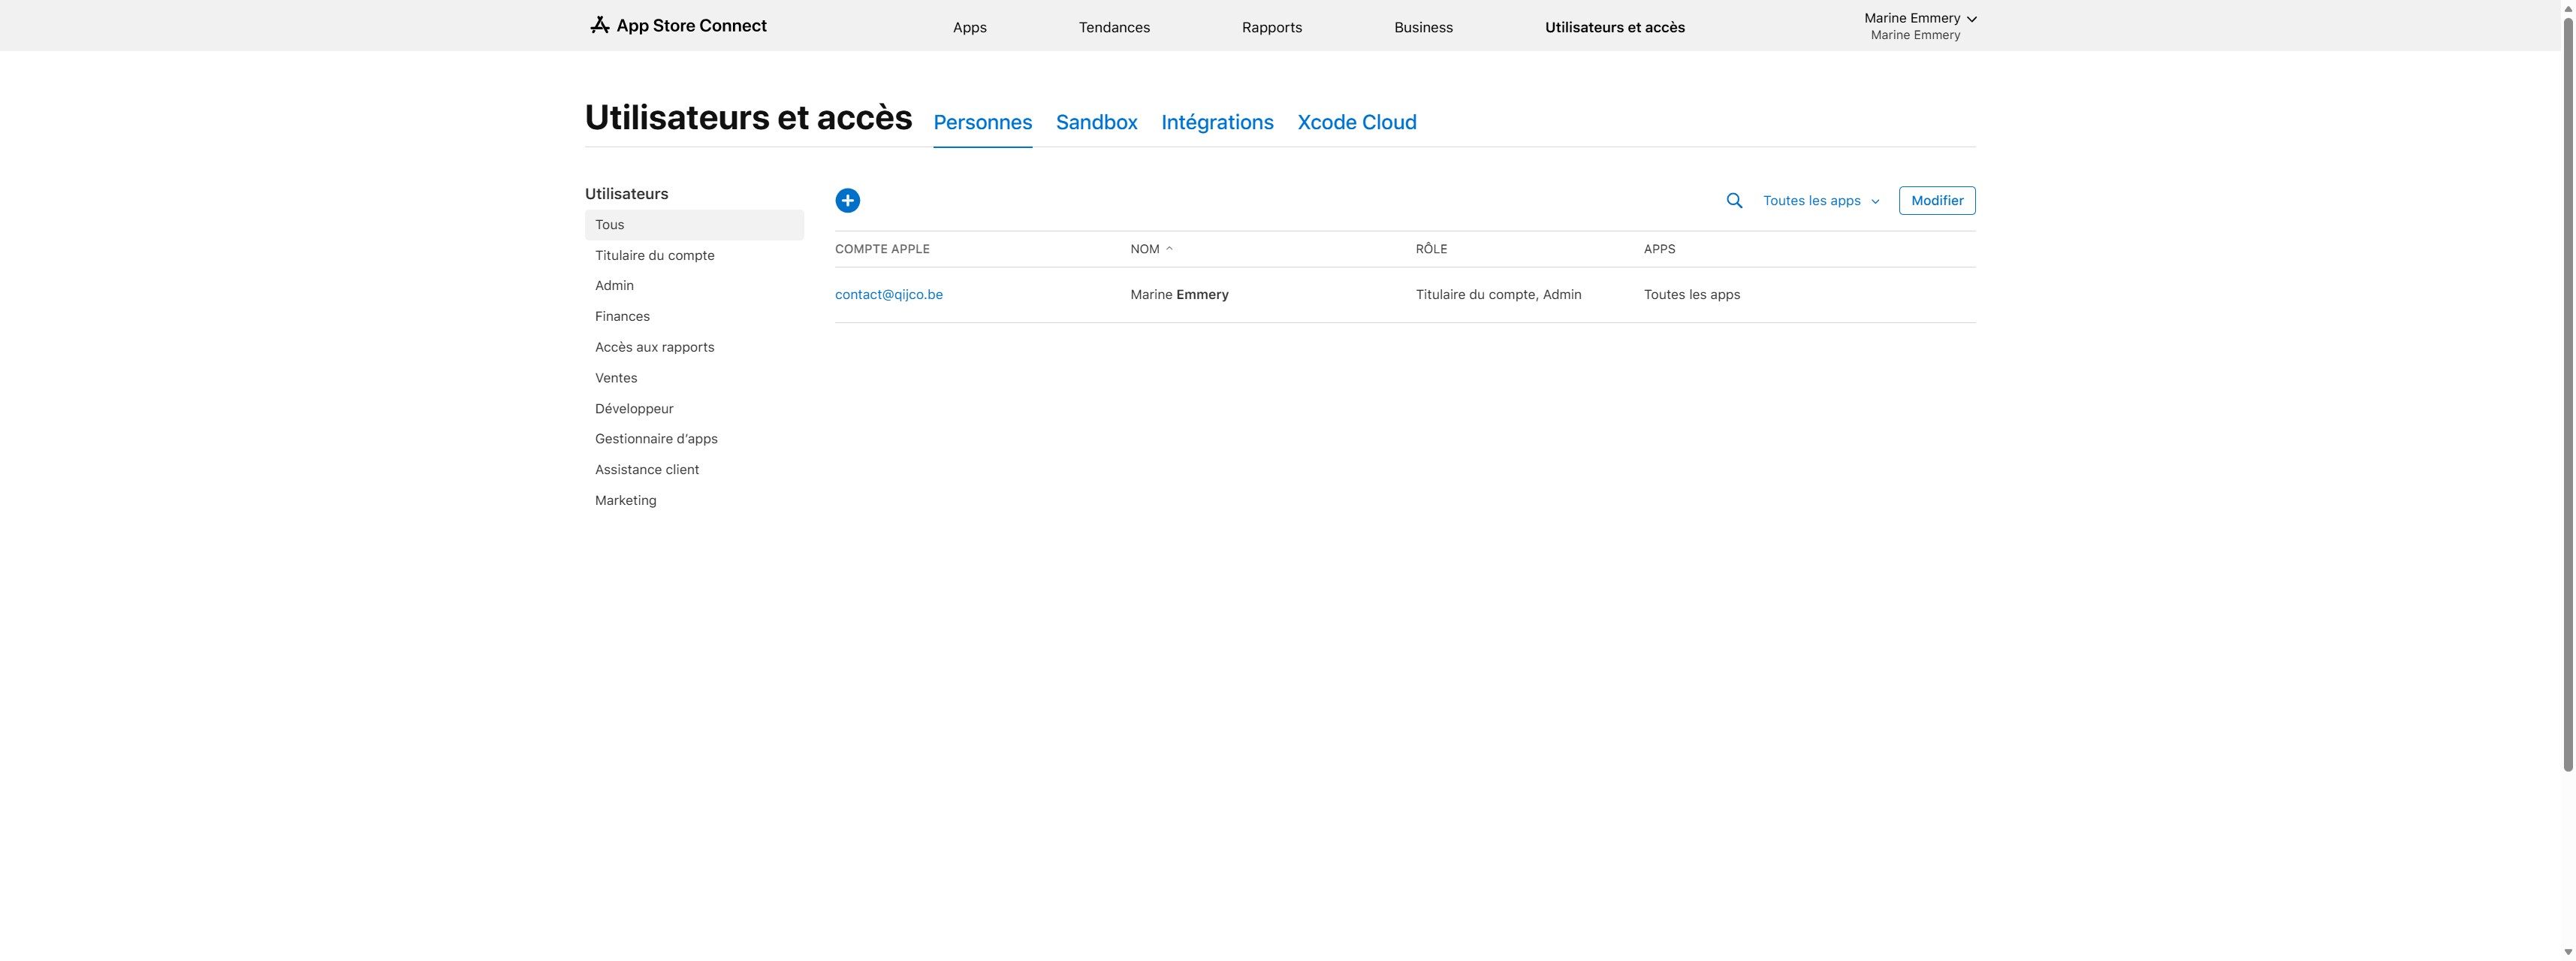Switch to the Intégrations tab
2576x961 pixels.
[1217, 122]
